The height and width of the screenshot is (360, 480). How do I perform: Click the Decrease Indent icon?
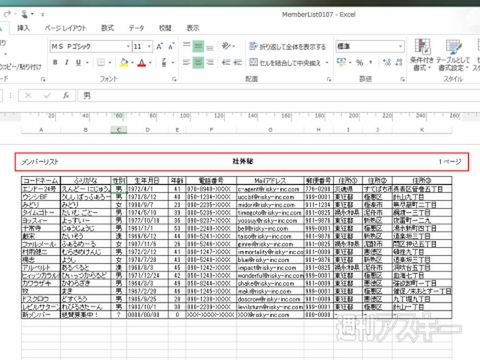point(226,62)
